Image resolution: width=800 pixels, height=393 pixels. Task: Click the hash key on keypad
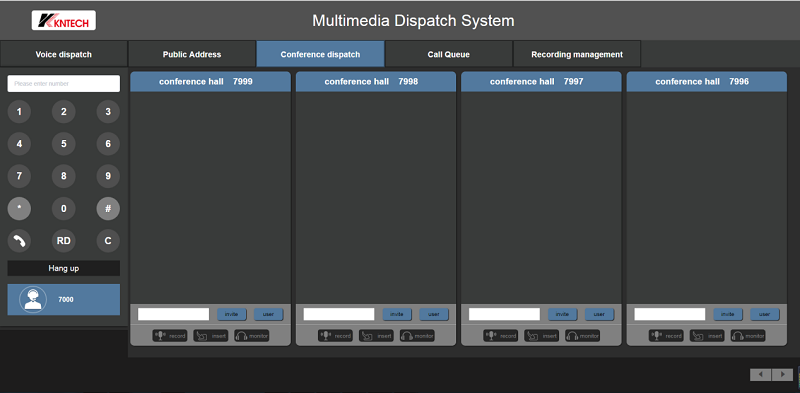[108, 209]
